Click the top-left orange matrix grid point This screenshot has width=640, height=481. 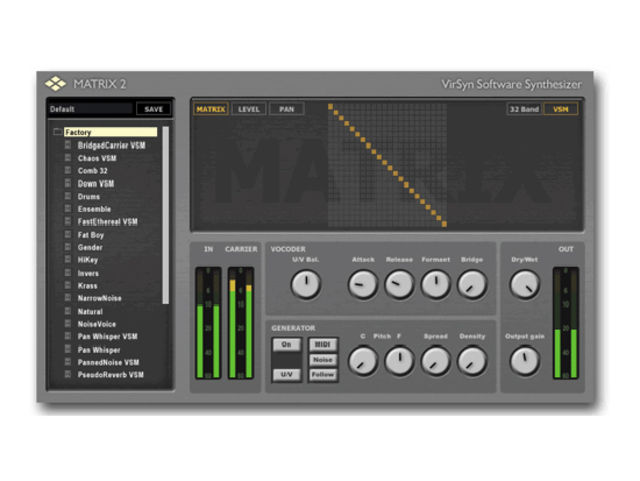point(330,107)
